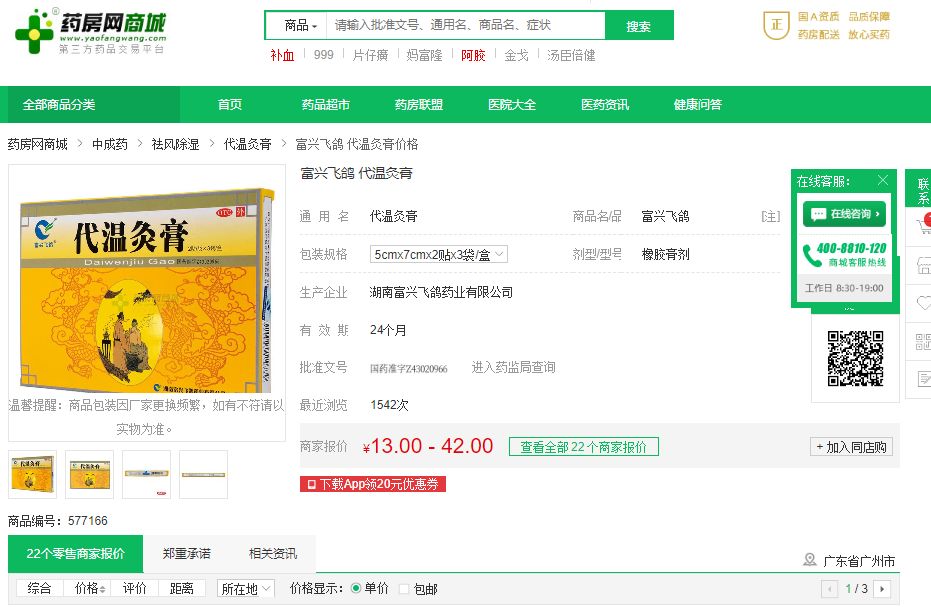Click the 金戈 hot search link
The width and height of the screenshot is (931, 607).
click(516, 55)
